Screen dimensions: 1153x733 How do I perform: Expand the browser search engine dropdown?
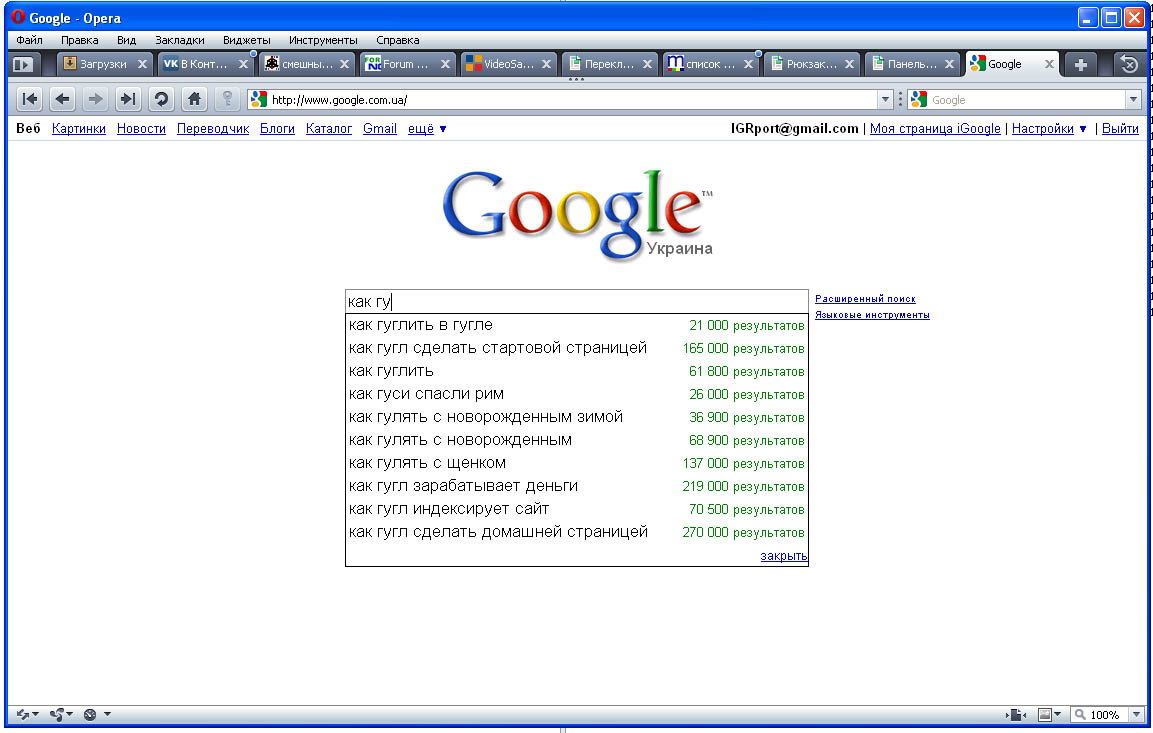click(1133, 99)
